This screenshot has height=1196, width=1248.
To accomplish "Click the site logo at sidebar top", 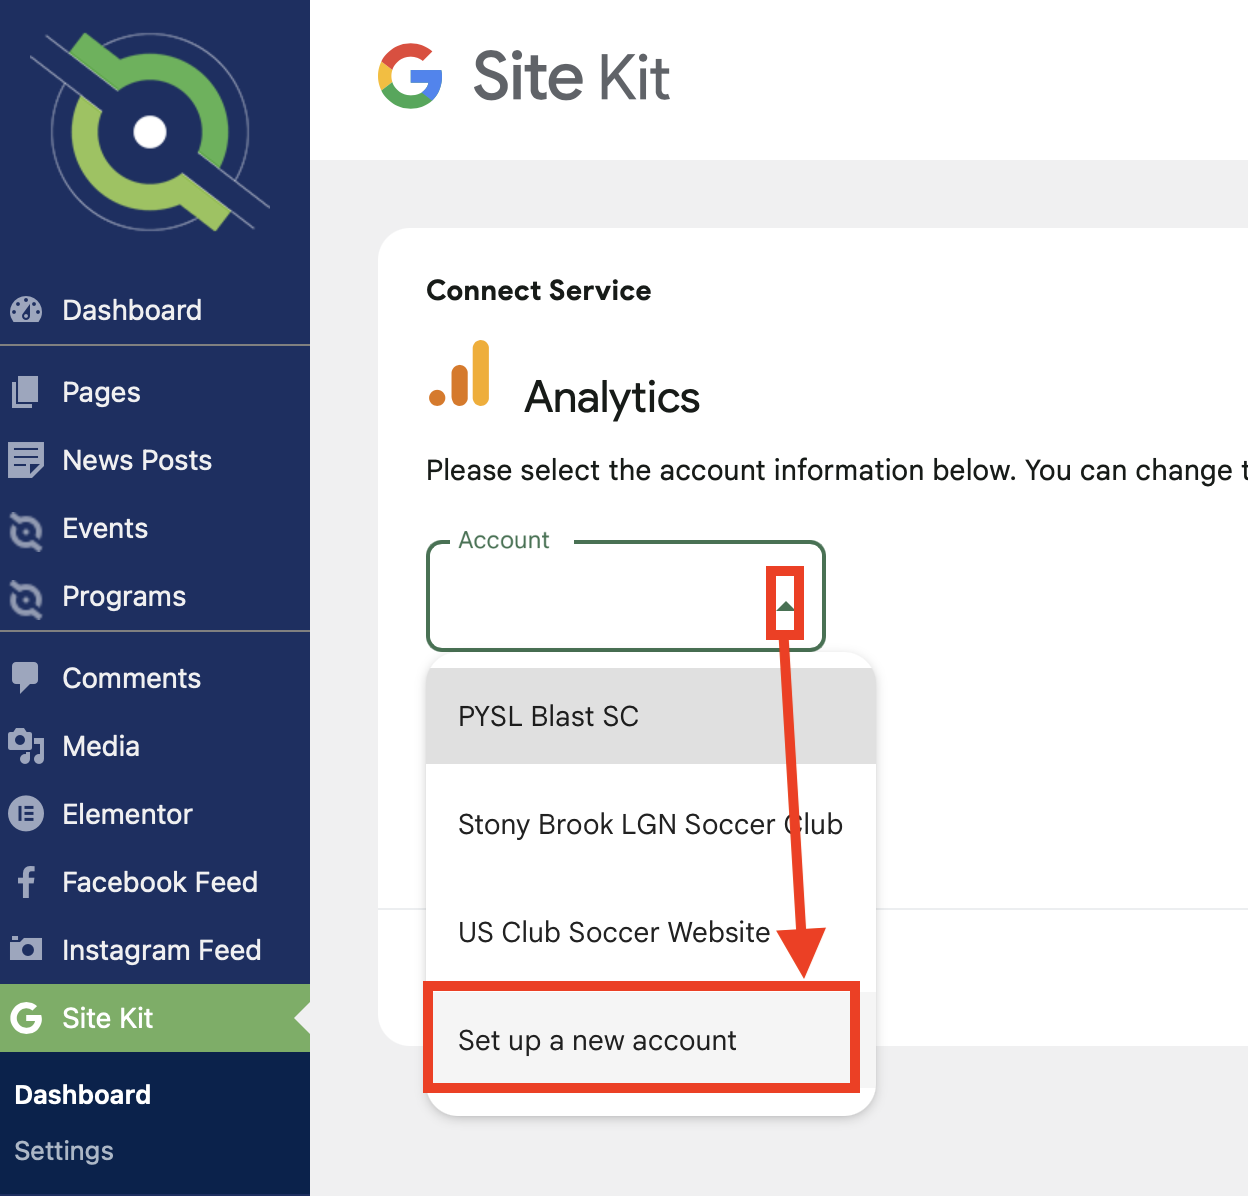I will point(150,131).
